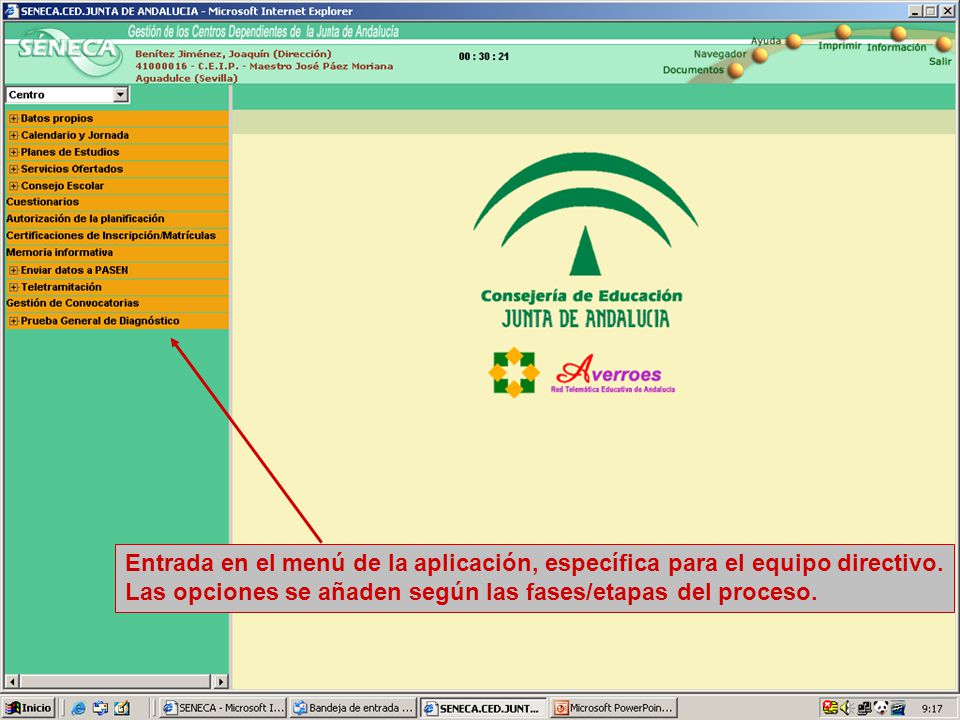Click the Internet Explorer icon in title bar
The image size is (960, 720).
click(x=11, y=11)
